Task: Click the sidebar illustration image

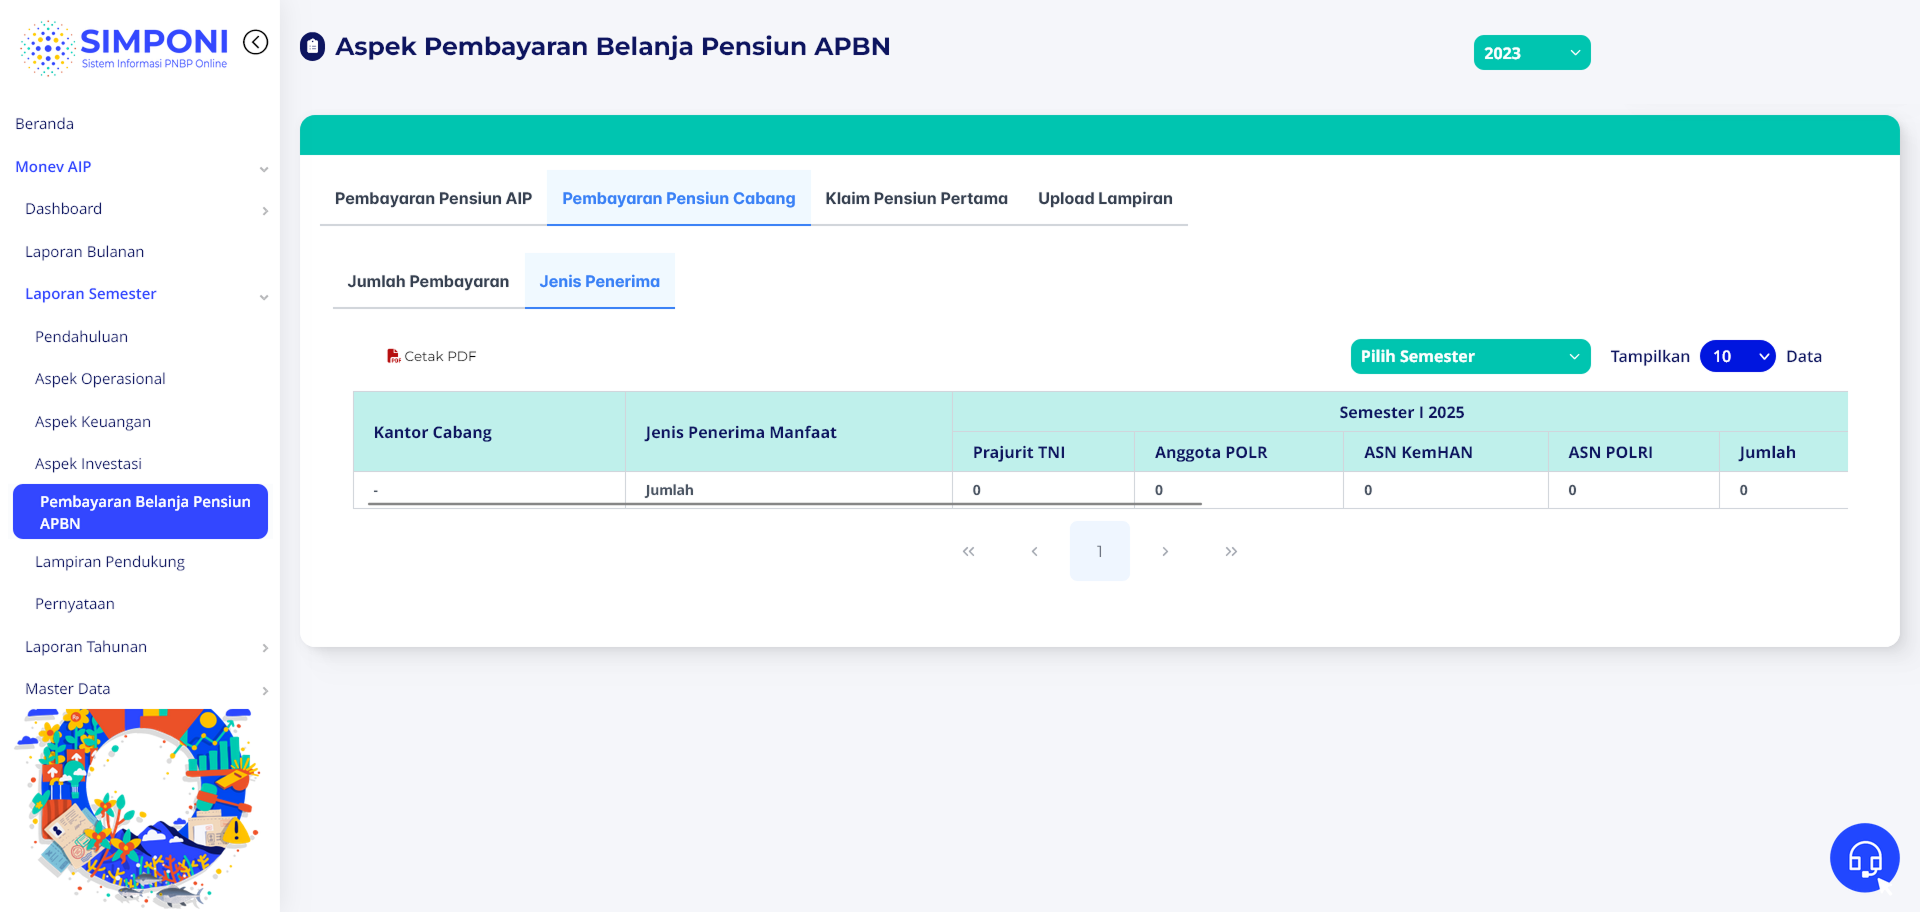Action: tap(138, 808)
